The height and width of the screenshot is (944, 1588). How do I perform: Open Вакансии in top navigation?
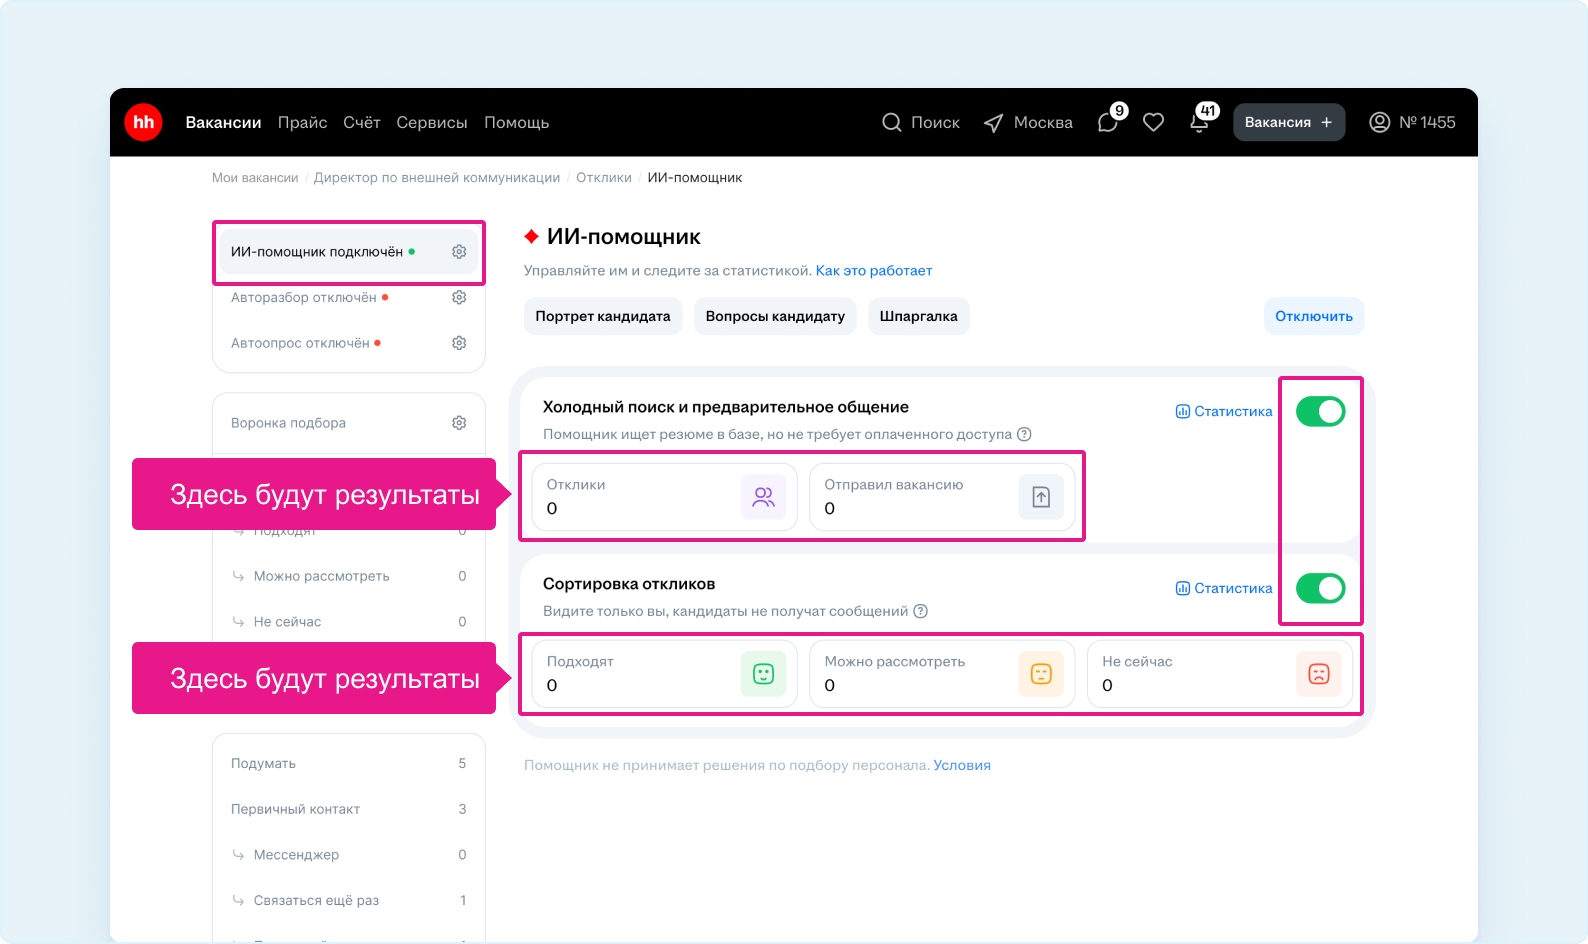pyautogui.click(x=223, y=122)
